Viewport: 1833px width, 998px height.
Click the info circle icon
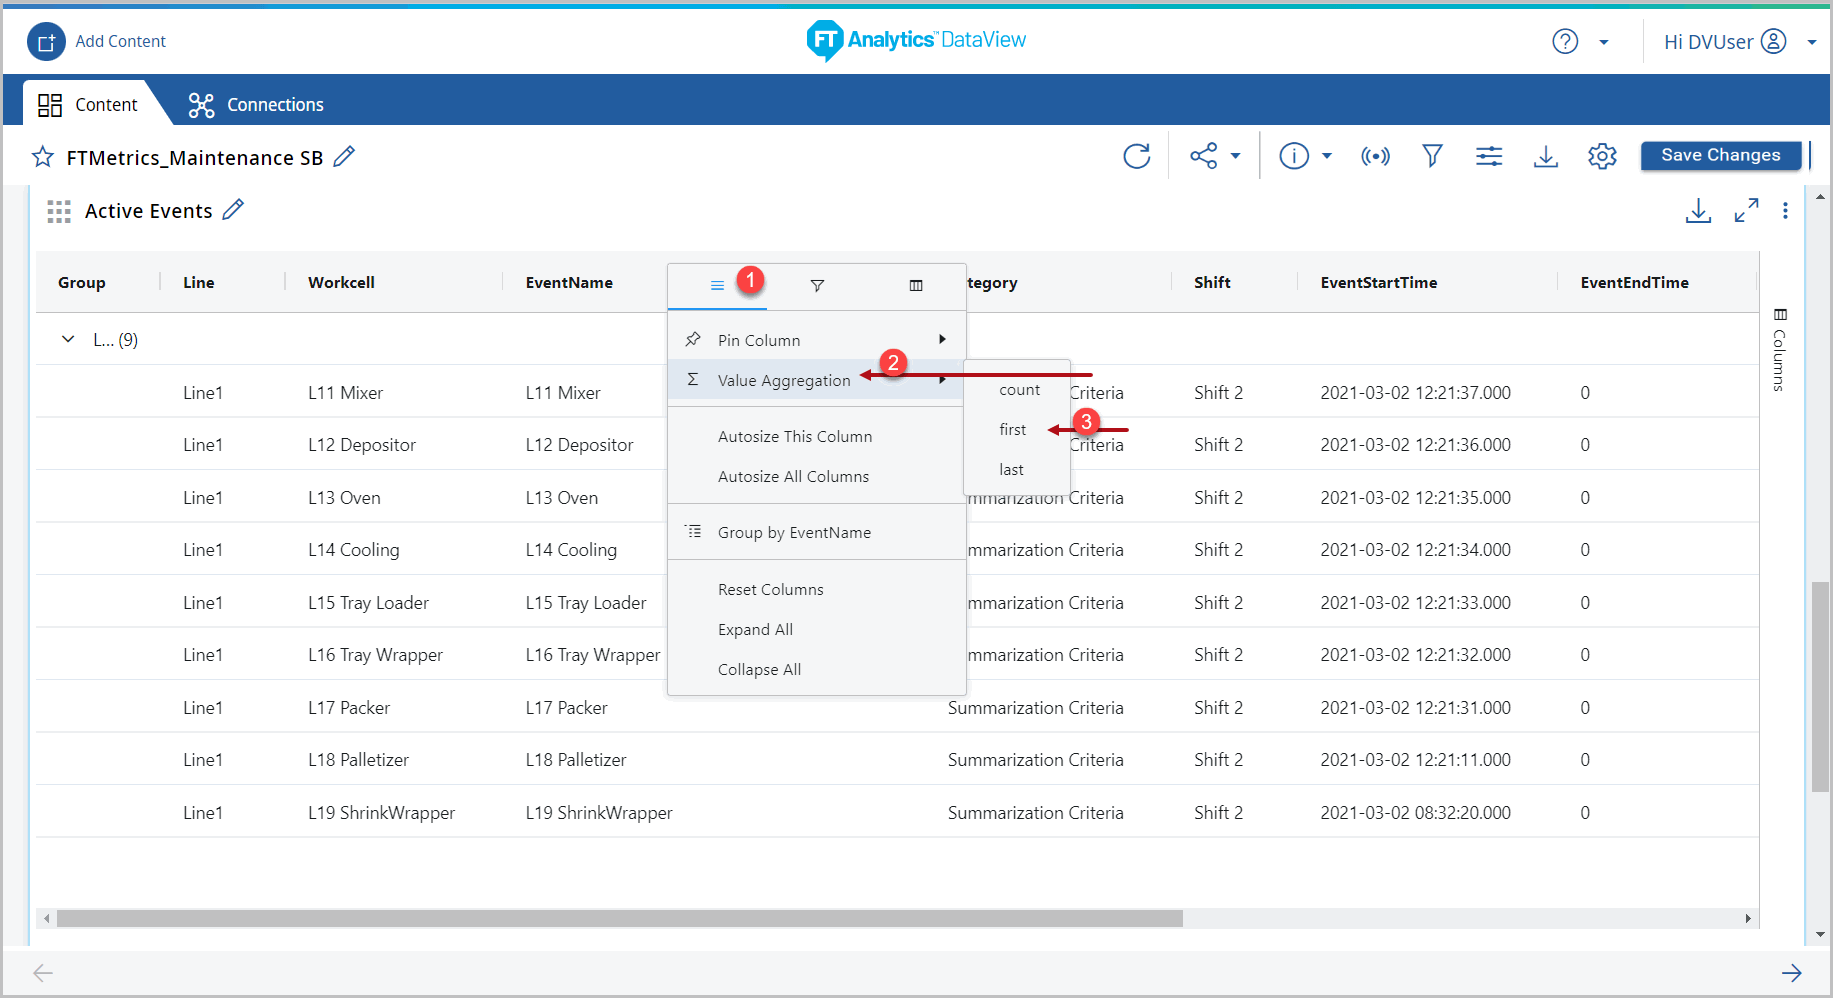point(1294,156)
